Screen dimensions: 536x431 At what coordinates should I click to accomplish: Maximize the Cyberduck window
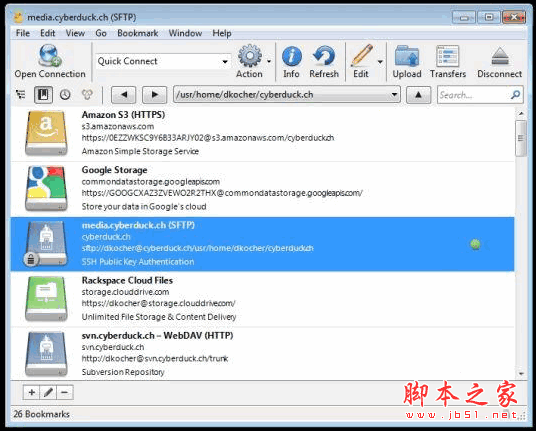[489, 17]
